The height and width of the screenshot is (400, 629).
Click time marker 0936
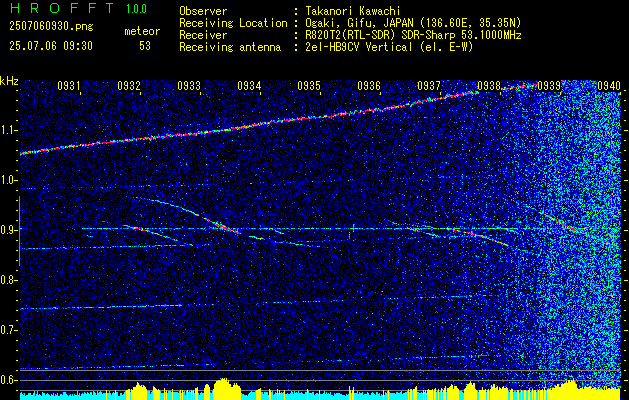[369, 85]
